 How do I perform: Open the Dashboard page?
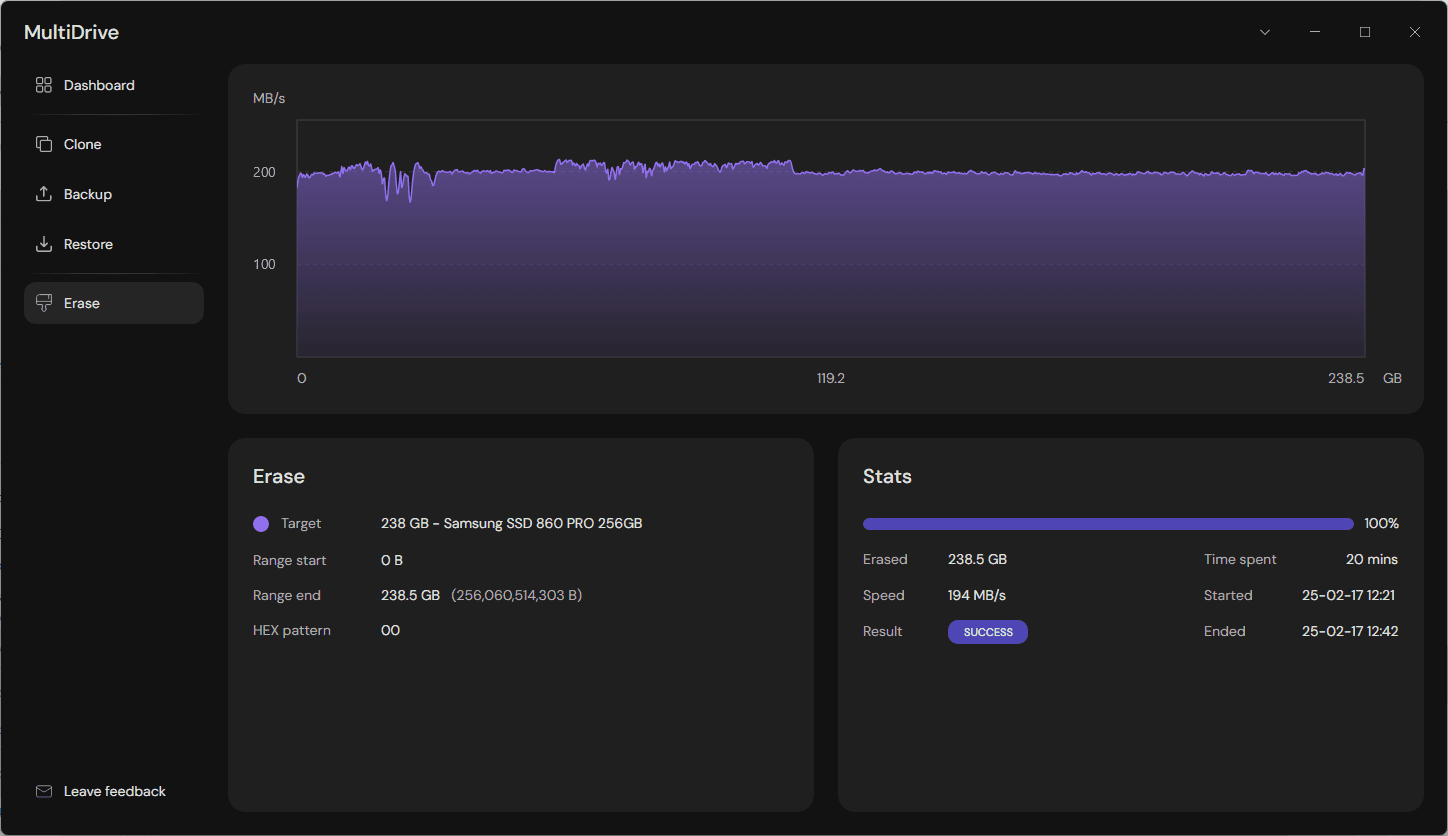(x=99, y=85)
